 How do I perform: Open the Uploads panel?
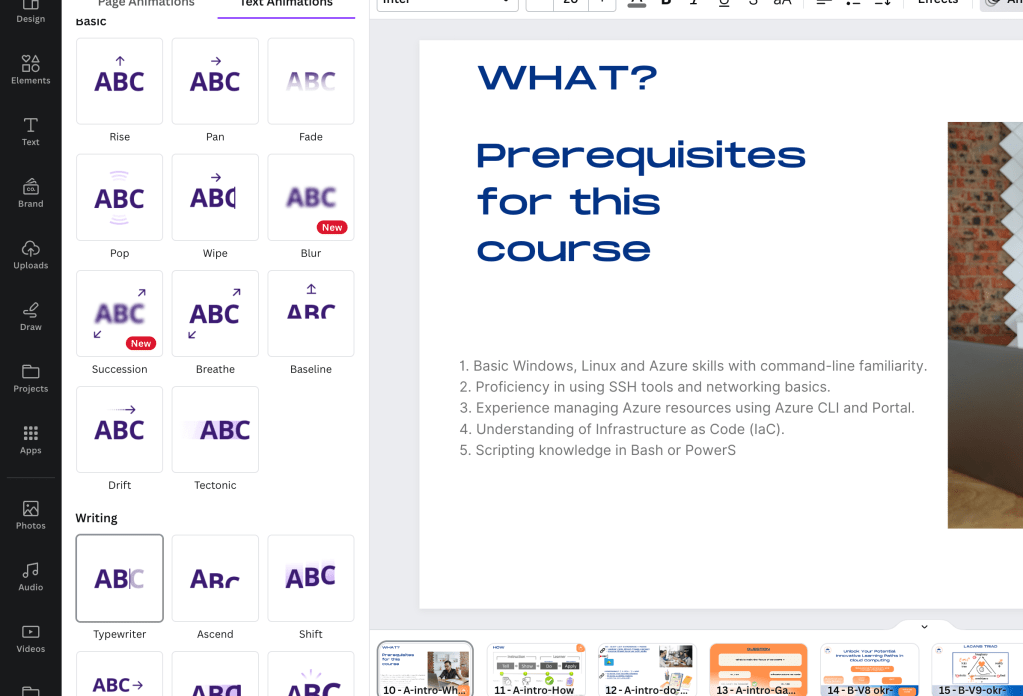tap(31, 254)
